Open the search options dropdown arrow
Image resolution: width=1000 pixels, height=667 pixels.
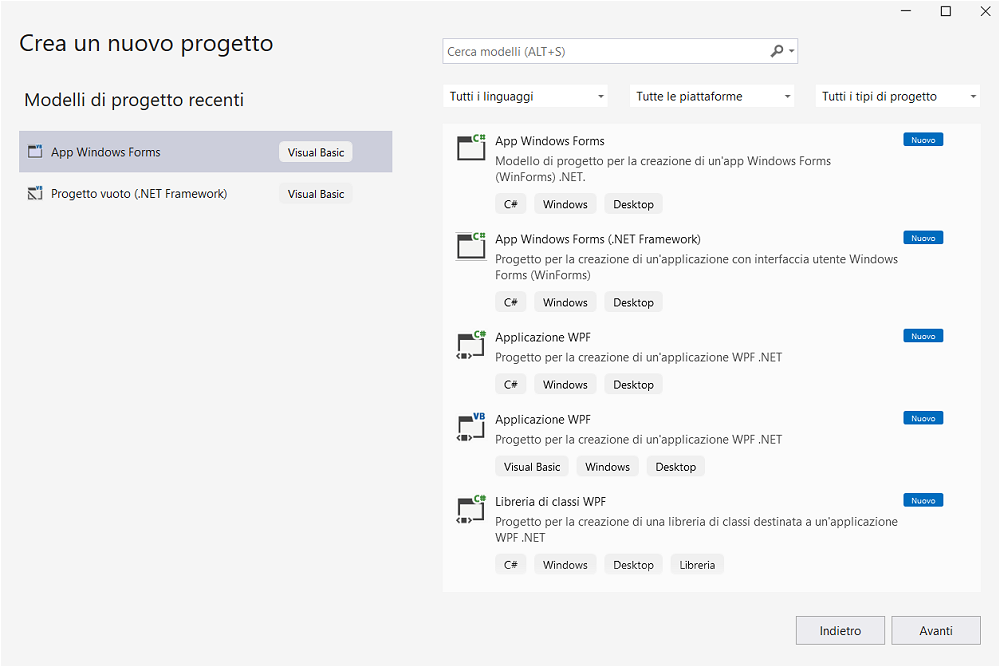point(791,51)
